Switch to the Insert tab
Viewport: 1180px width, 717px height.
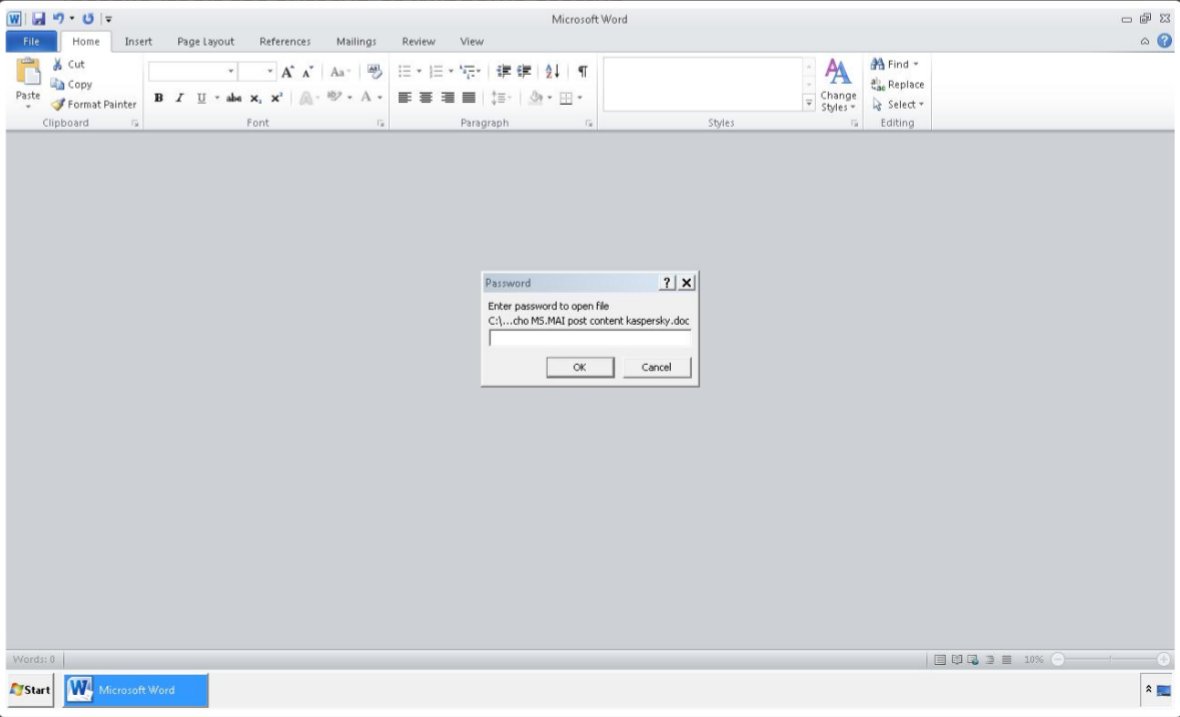[x=138, y=41]
